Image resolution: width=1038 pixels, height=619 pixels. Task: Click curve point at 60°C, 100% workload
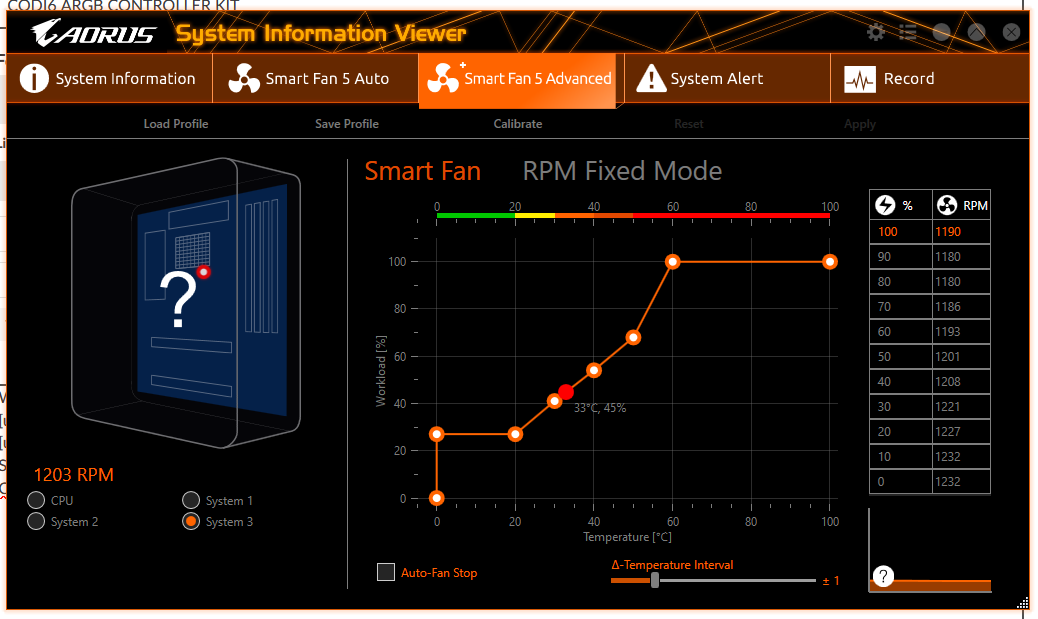click(x=673, y=262)
